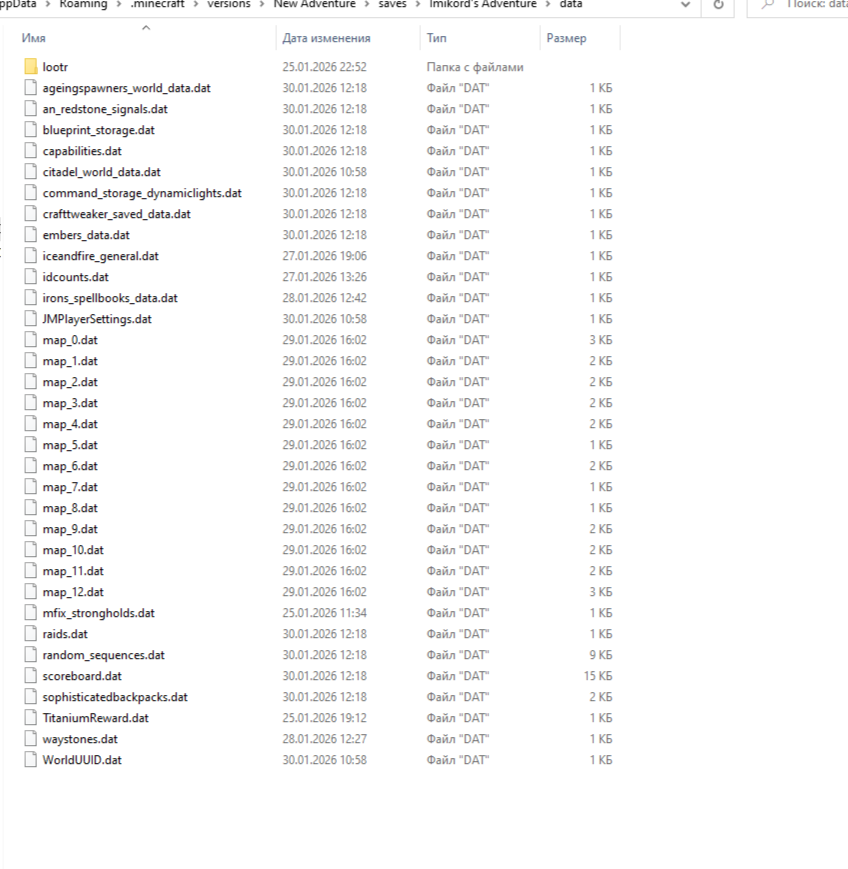
Task: Click the WorldUUID.dat file icon
Action: (x=30, y=760)
